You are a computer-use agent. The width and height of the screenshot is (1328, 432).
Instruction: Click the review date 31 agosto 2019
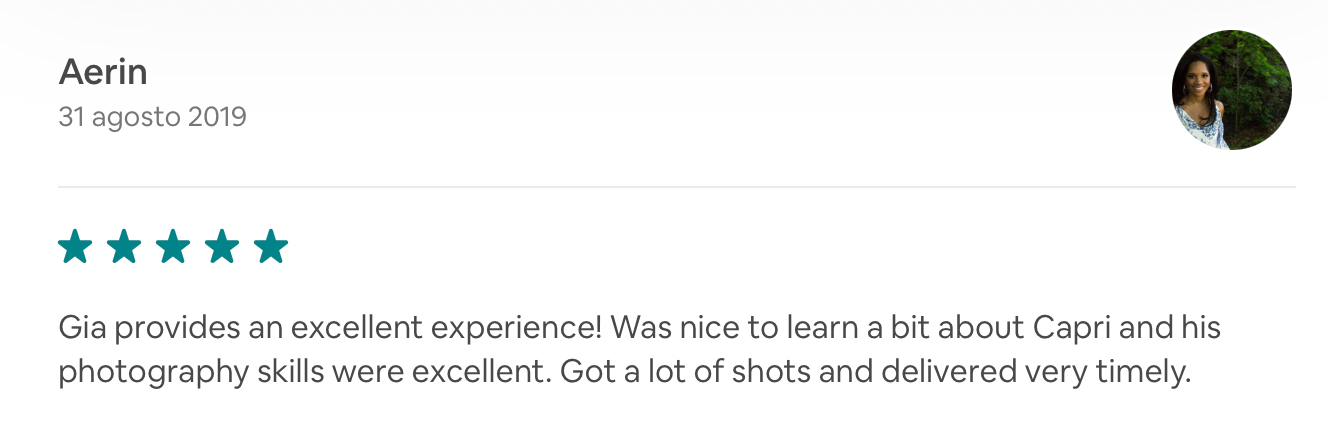(152, 117)
